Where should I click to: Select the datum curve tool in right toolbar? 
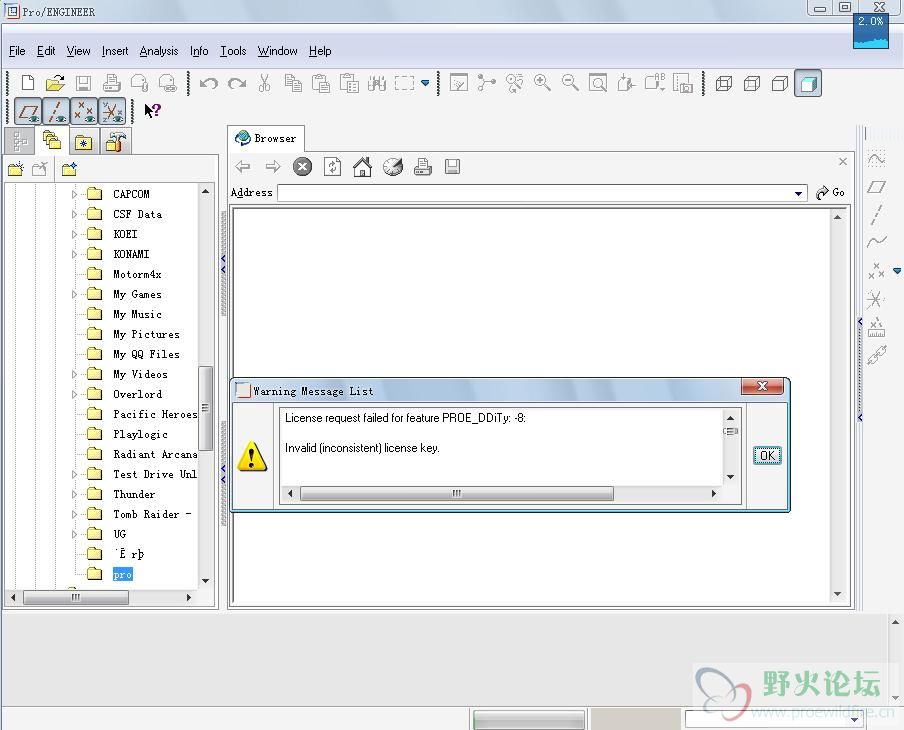click(x=876, y=241)
